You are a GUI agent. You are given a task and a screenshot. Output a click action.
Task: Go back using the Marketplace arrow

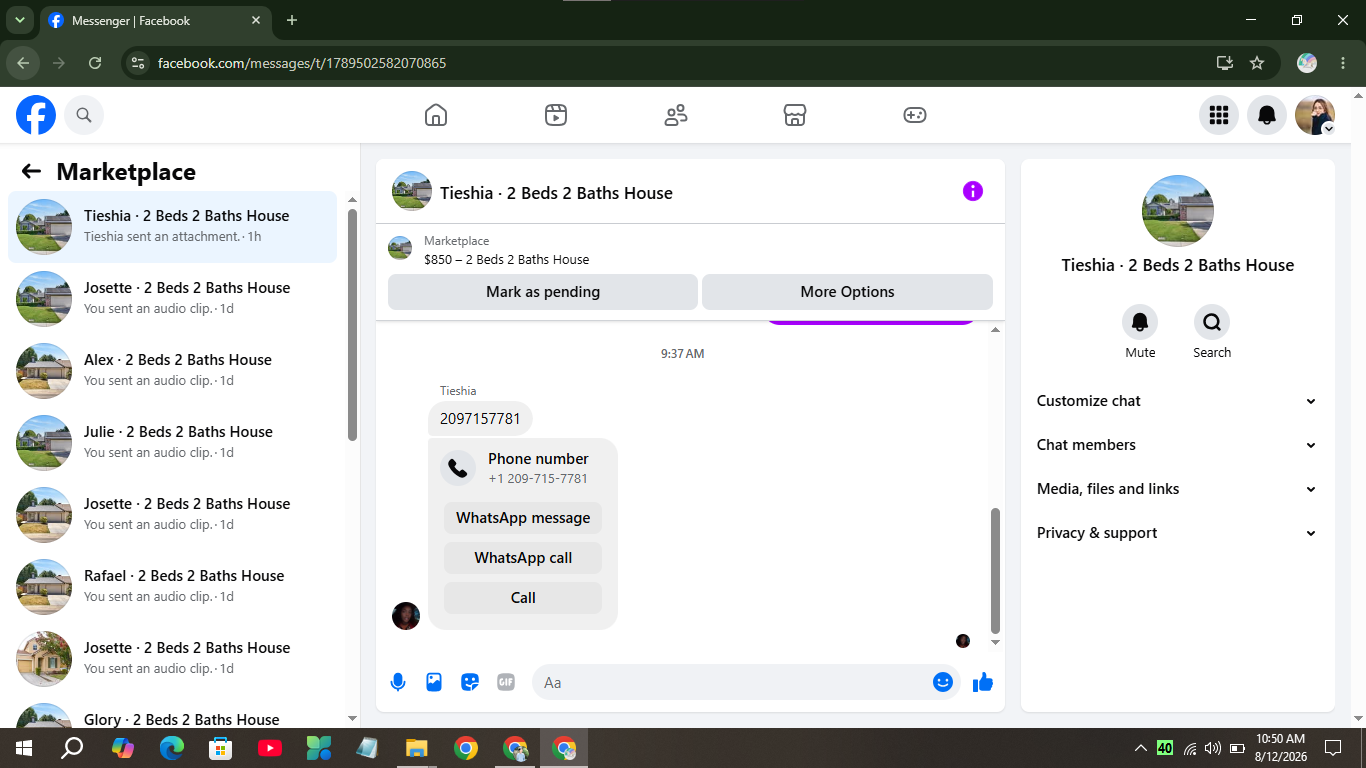31,171
